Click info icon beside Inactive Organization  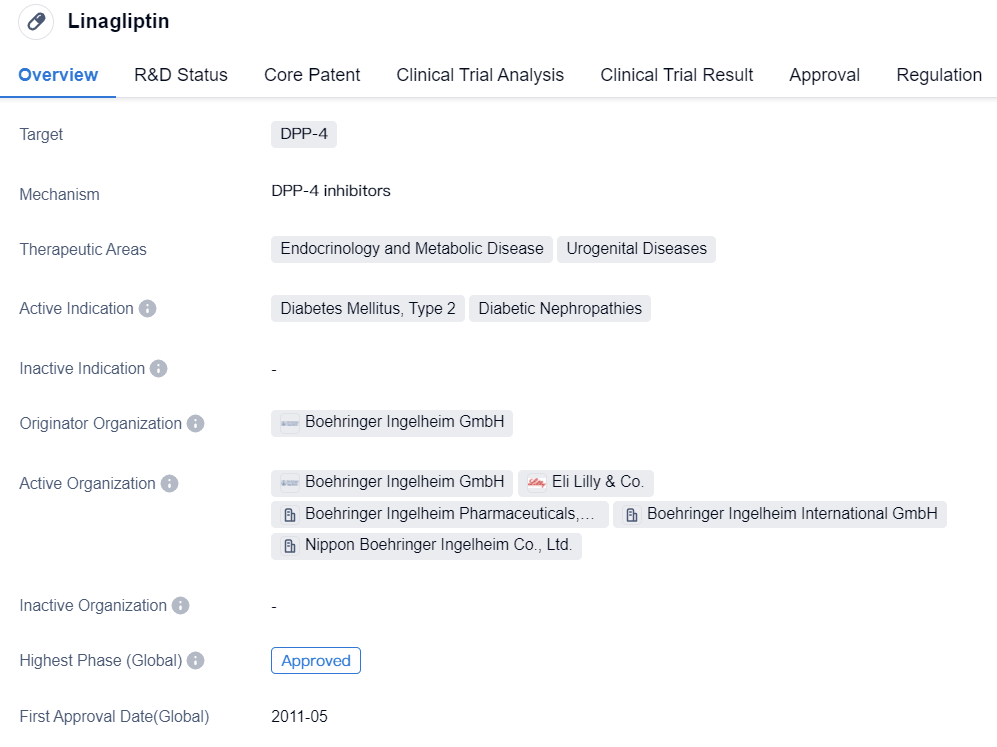(180, 605)
